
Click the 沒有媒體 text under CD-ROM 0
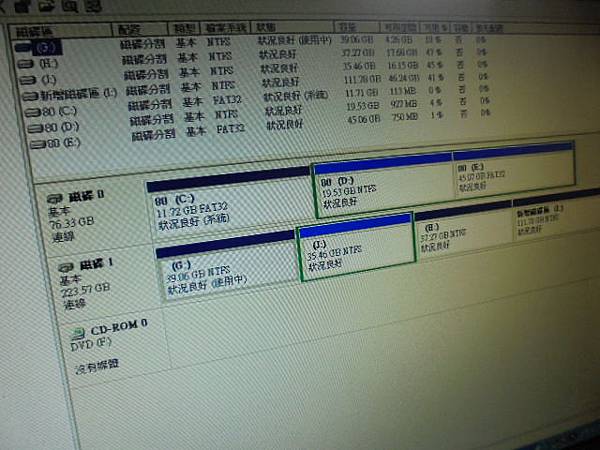click(x=97, y=366)
